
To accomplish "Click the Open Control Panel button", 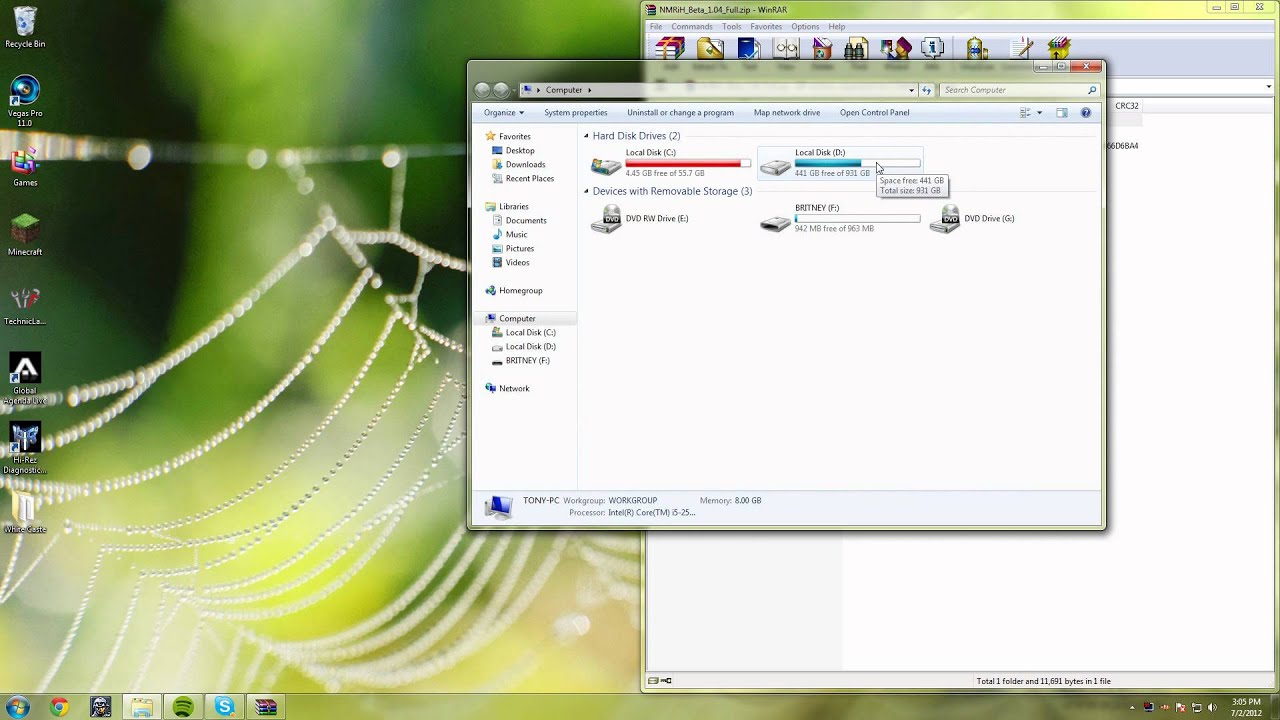I will pyautogui.click(x=874, y=112).
